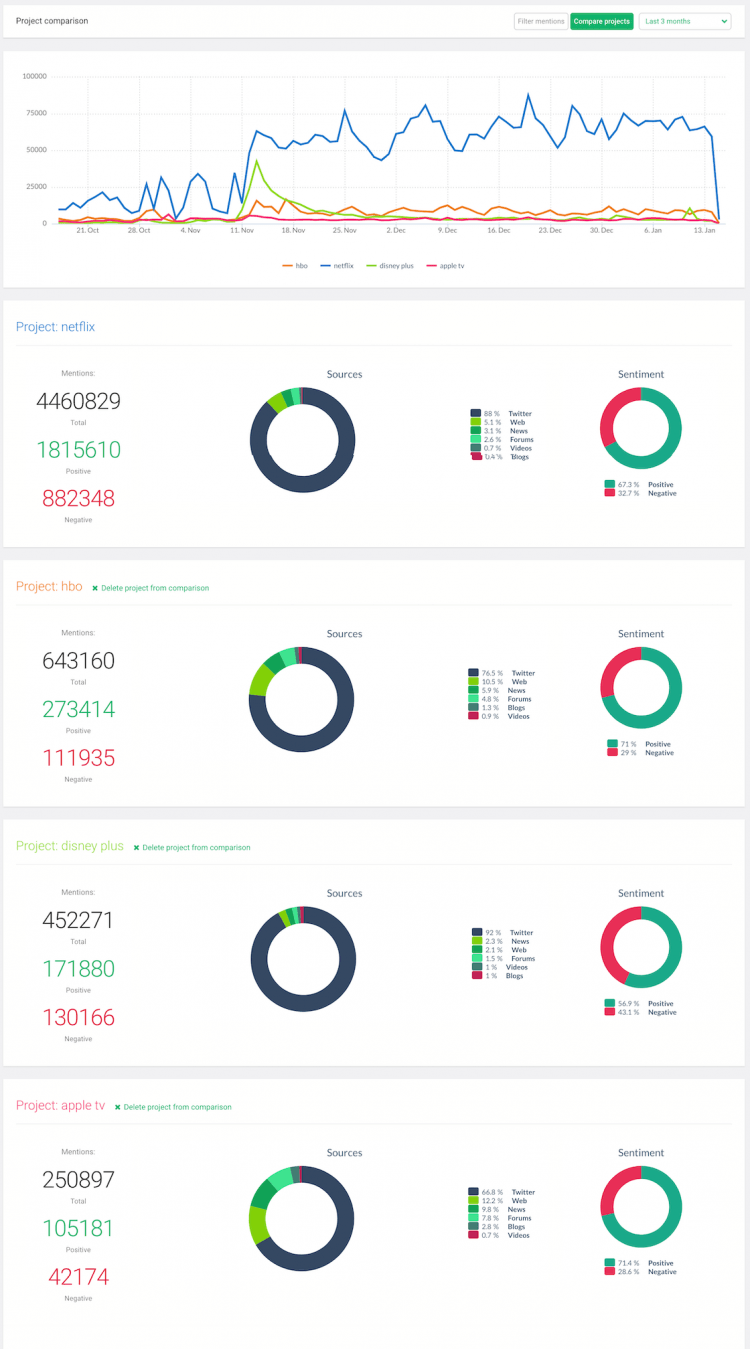This screenshot has height=1349, width=750.
Task: Click the 5.1 % Web swatch in netflix sources
Action: [476, 422]
